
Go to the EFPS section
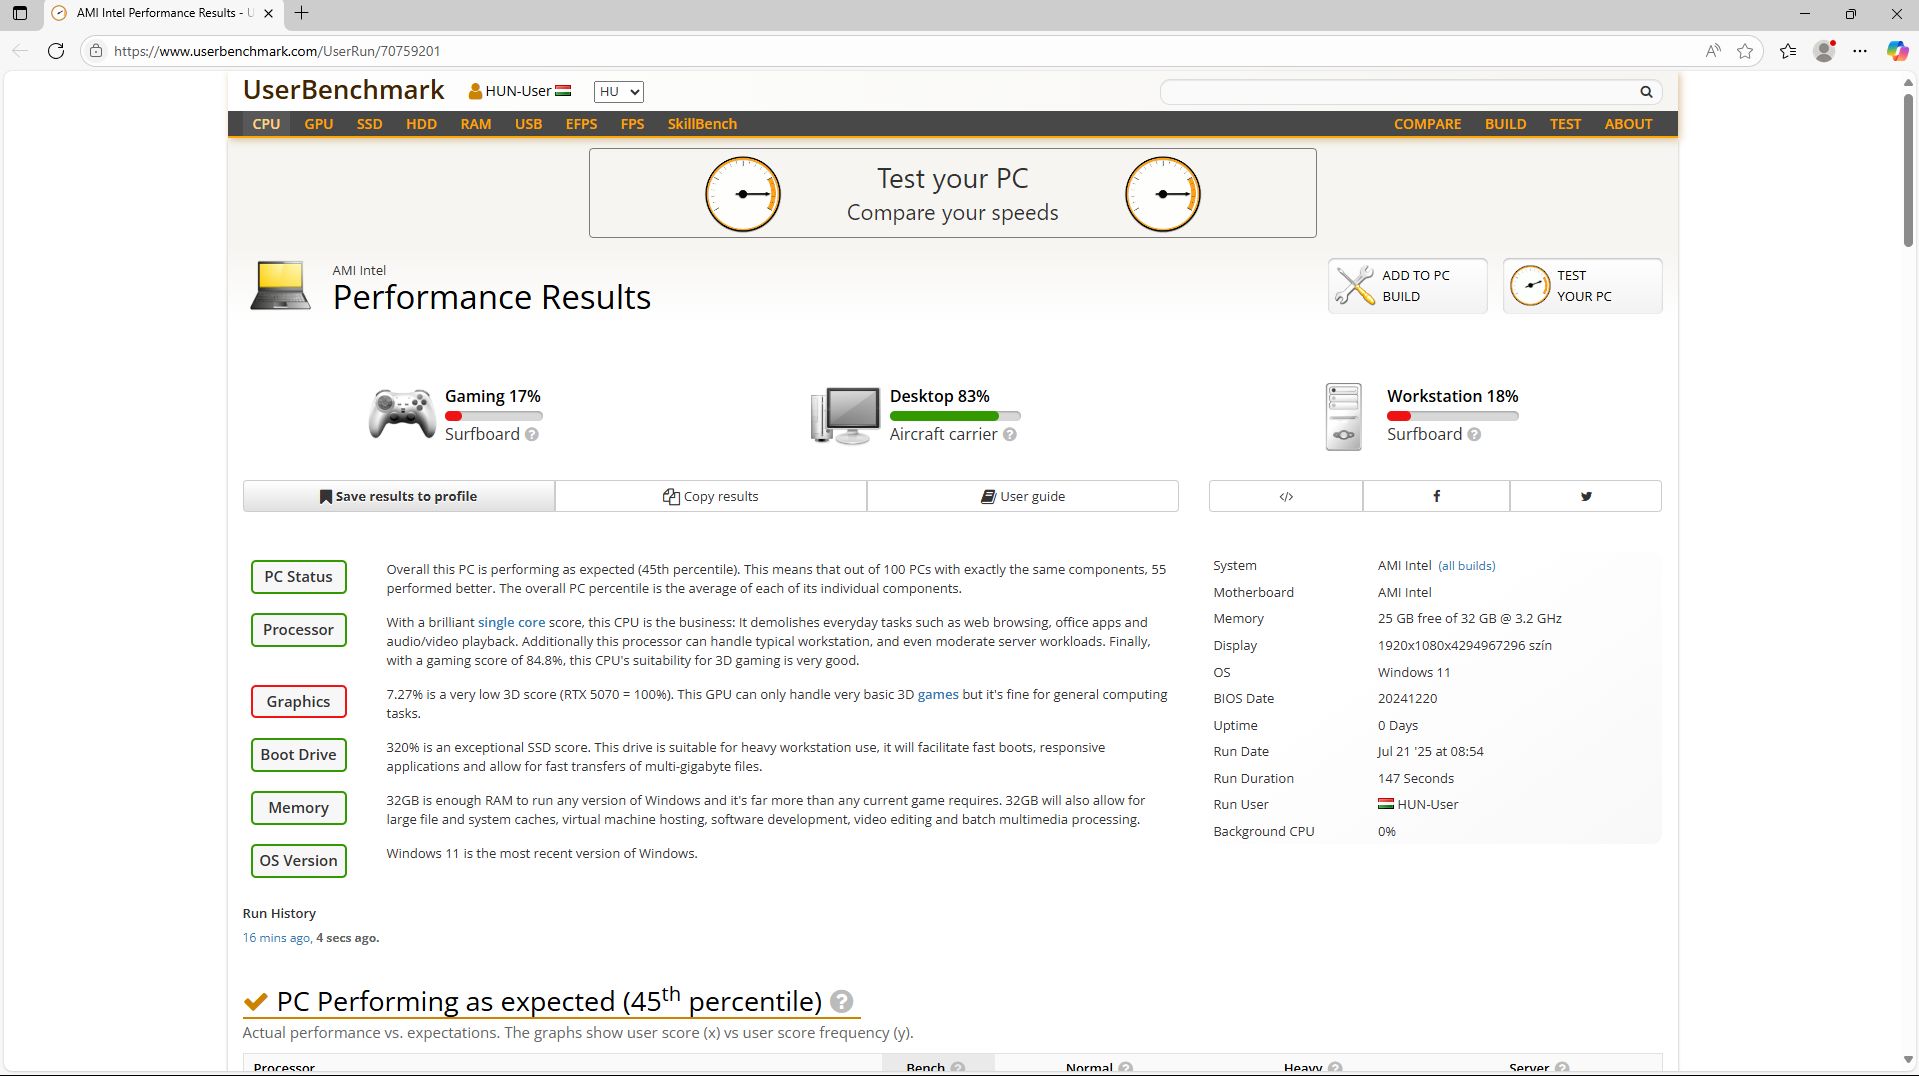point(581,124)
